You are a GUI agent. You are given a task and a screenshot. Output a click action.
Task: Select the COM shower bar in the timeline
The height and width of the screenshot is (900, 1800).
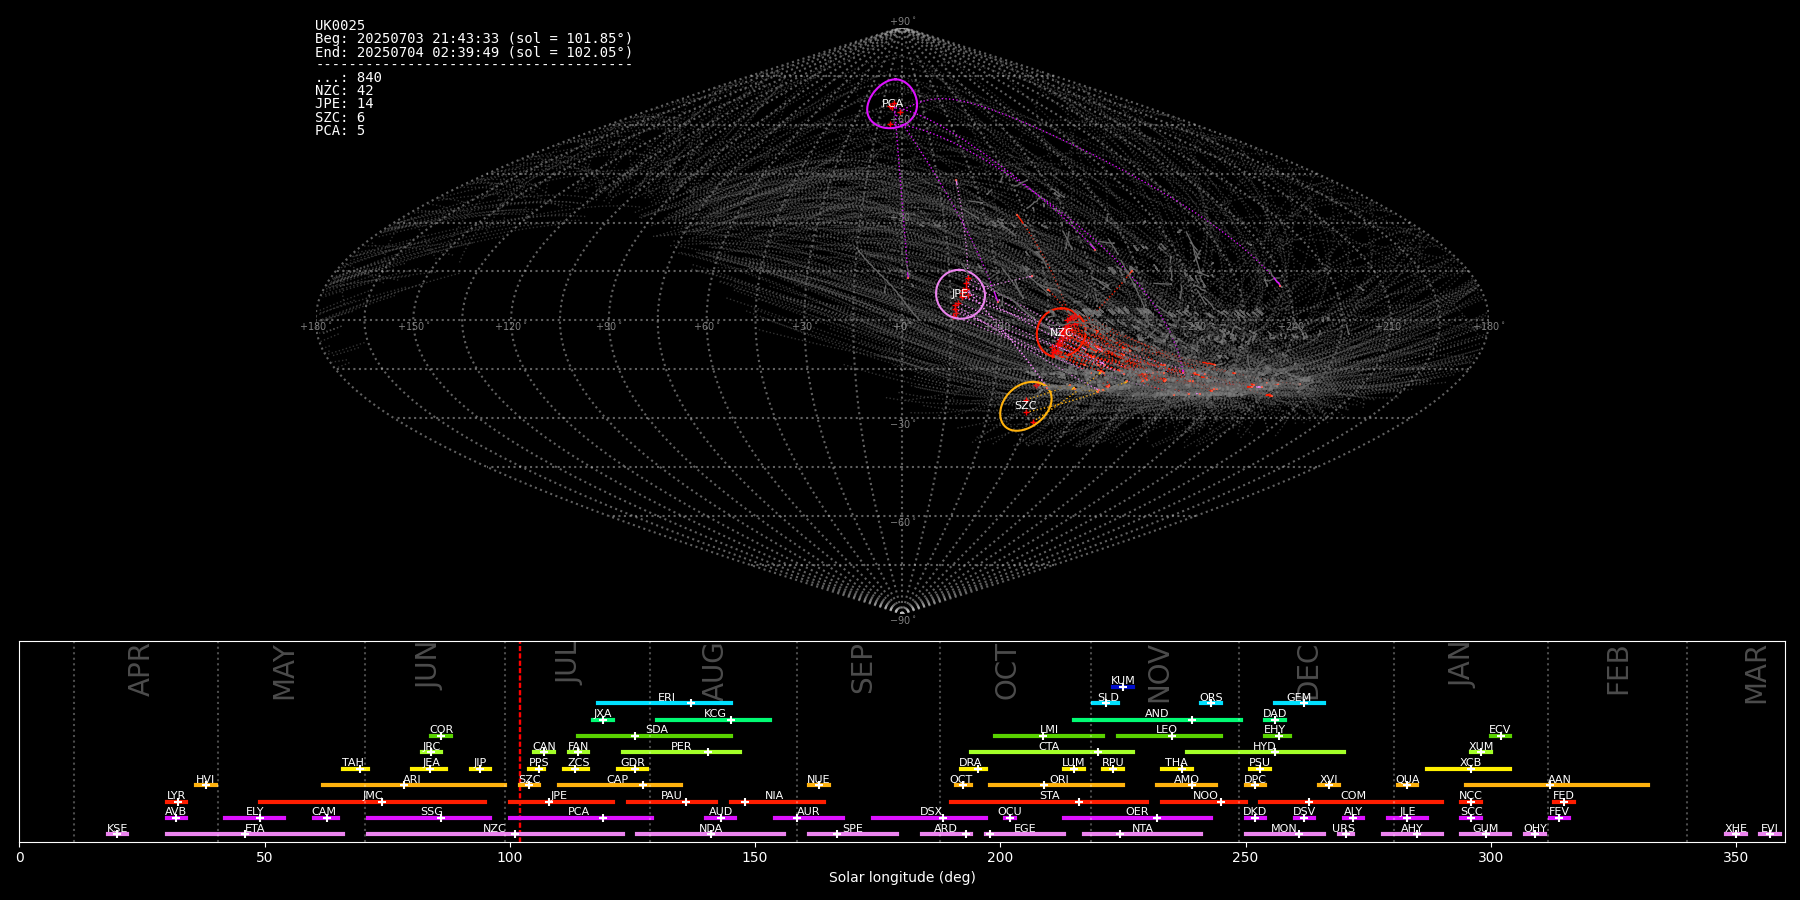pyautogui.click(x=1351, y=802)
